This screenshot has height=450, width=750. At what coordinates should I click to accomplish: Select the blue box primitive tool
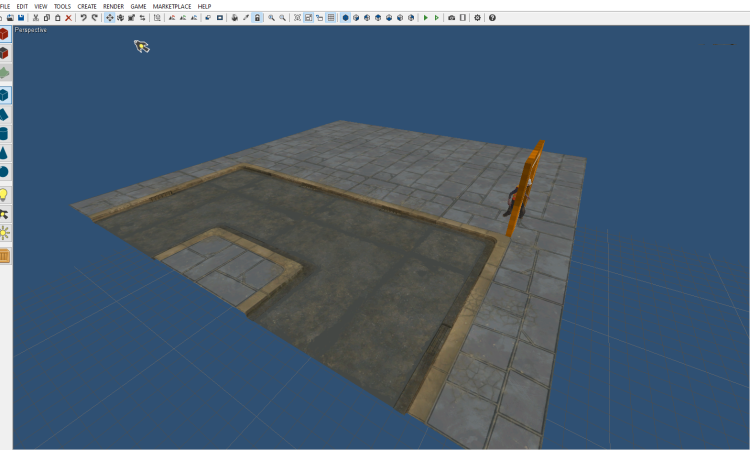[x=4, y=95]
